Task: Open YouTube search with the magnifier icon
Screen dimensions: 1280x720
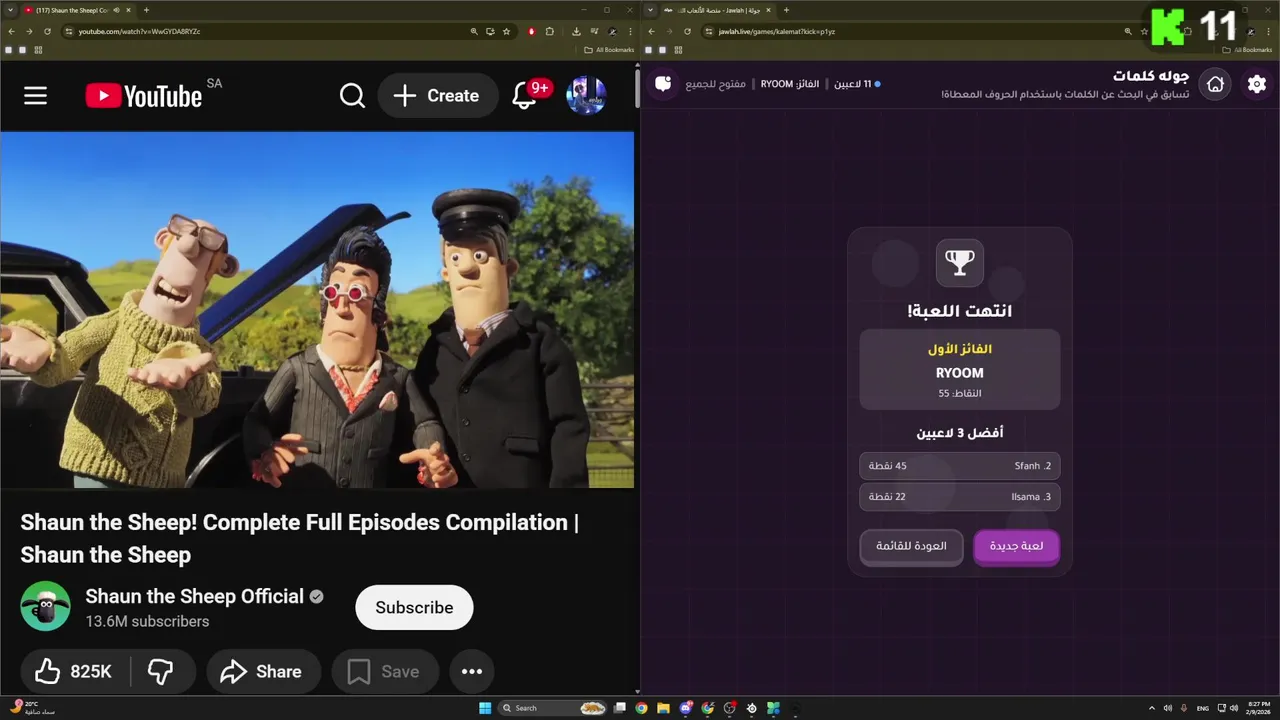Action: click(352, 95)
